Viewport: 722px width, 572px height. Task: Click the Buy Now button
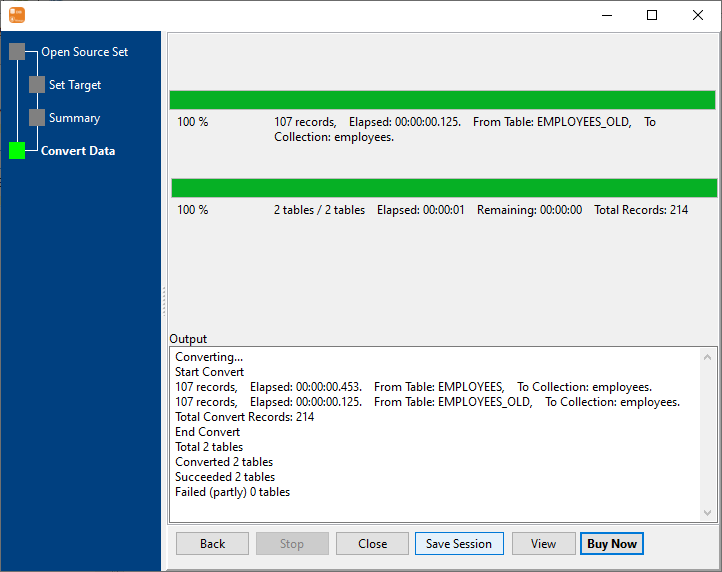[x=611, y=544]
